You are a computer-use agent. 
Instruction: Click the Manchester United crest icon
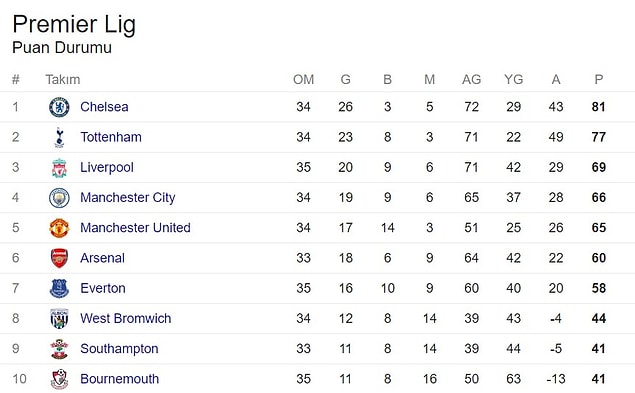[59, 228]
